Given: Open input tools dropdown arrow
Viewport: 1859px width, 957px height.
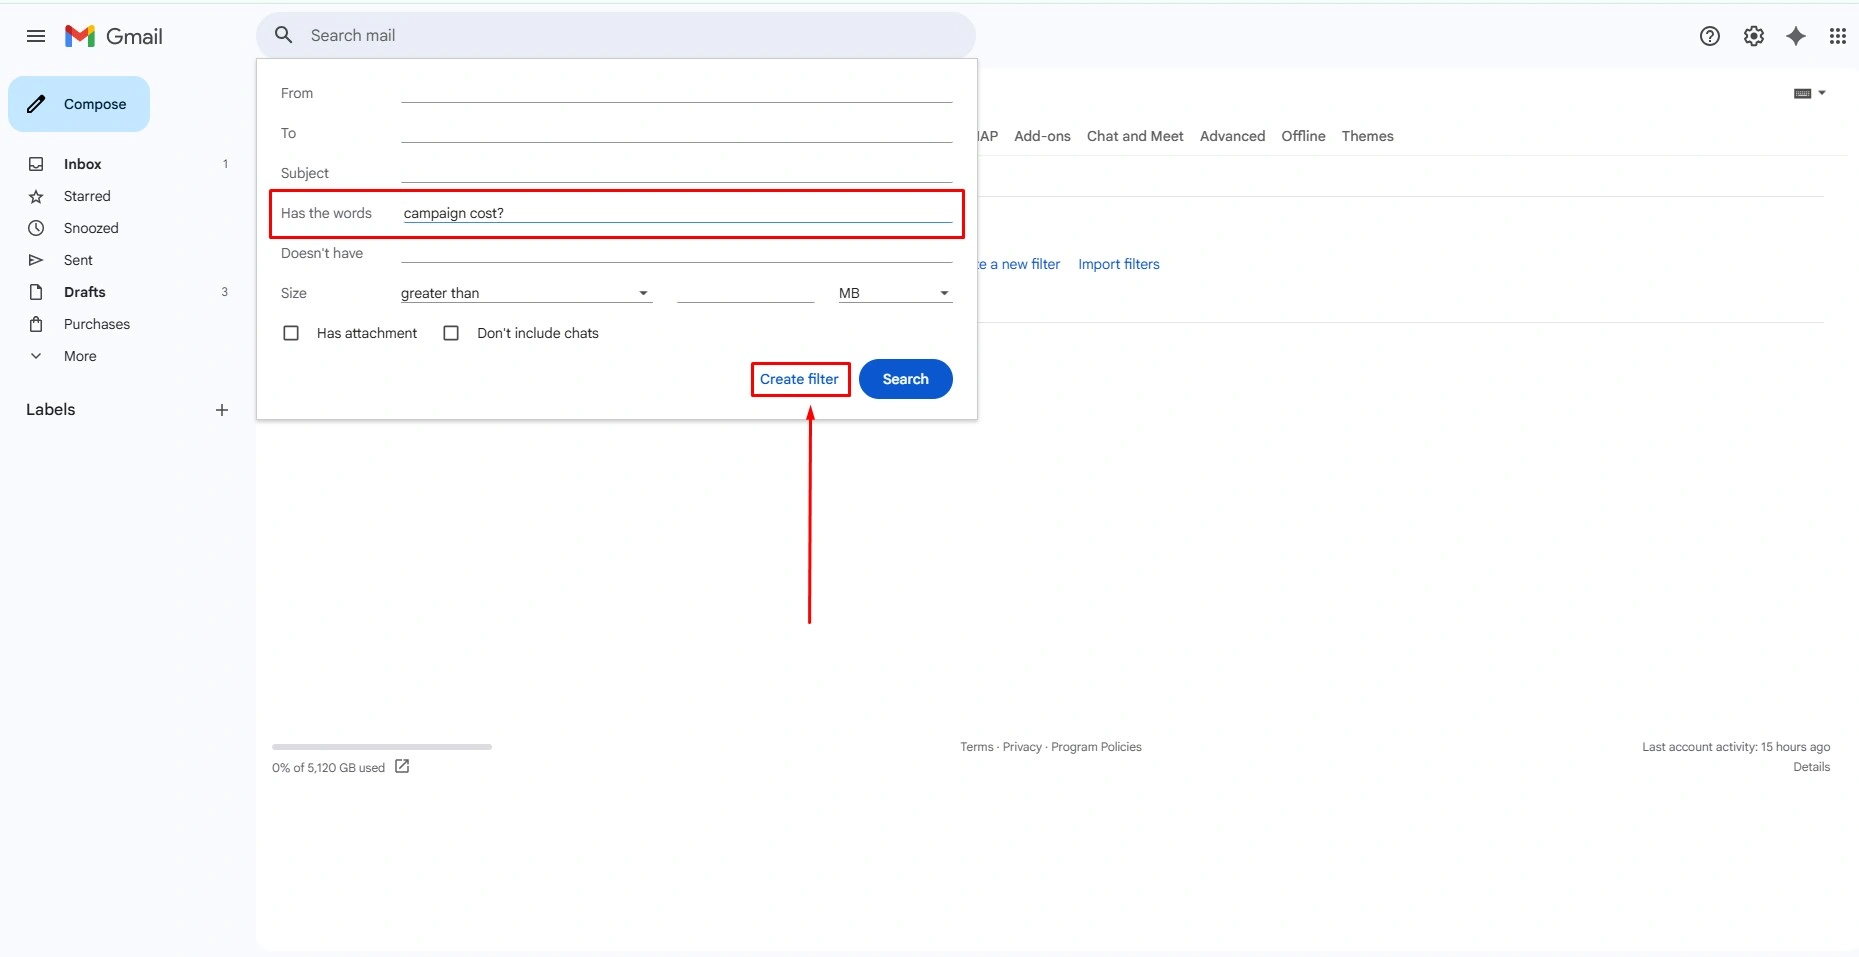Looking at the screenshot, I should click(1822, 93).
